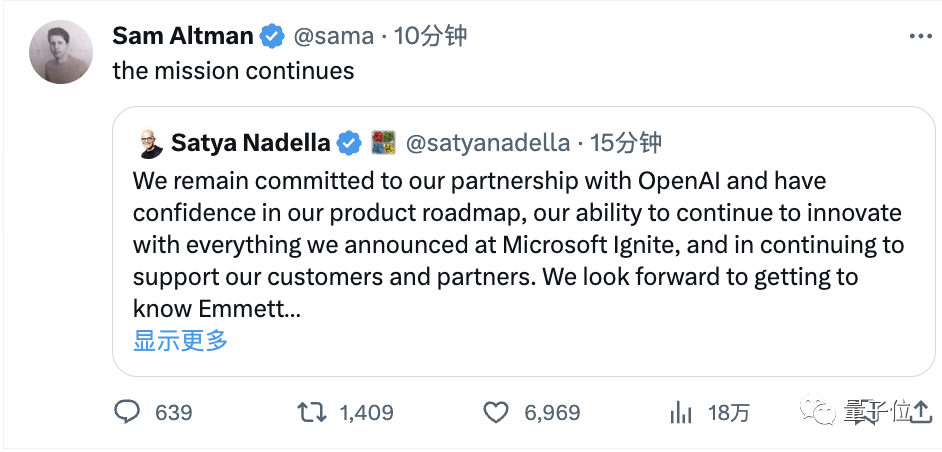The height and width of the screenshot is (452, 942).
Task: Click the 1,409 retweet count
Action: pos(366,412)
